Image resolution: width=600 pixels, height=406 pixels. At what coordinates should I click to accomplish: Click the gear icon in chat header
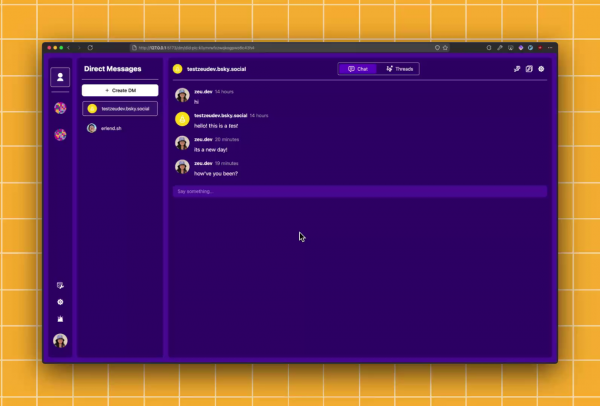click(x=541, y=69)
